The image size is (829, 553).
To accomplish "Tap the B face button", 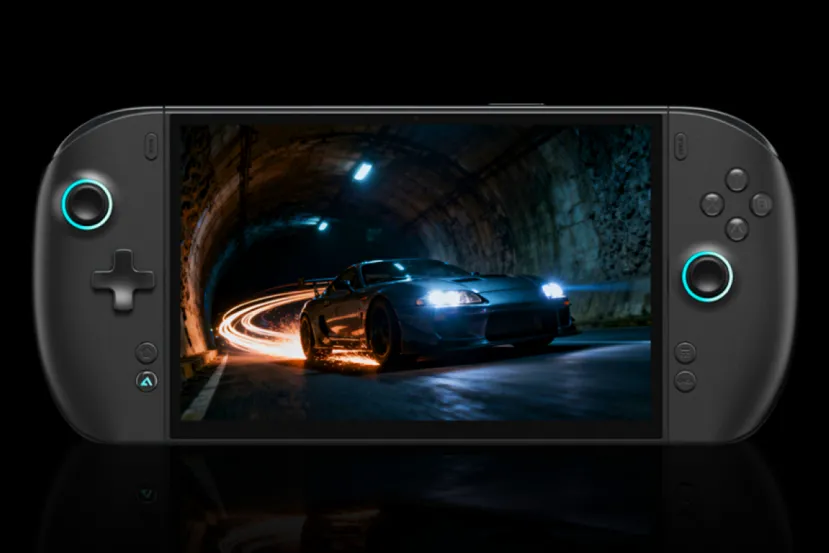I will coord(761,205).
